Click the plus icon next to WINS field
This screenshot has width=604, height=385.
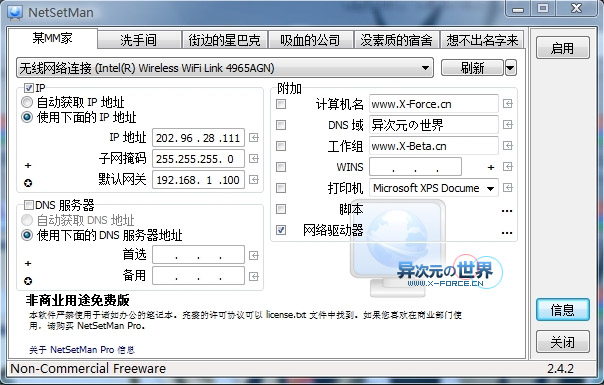[x=491, y=167]
